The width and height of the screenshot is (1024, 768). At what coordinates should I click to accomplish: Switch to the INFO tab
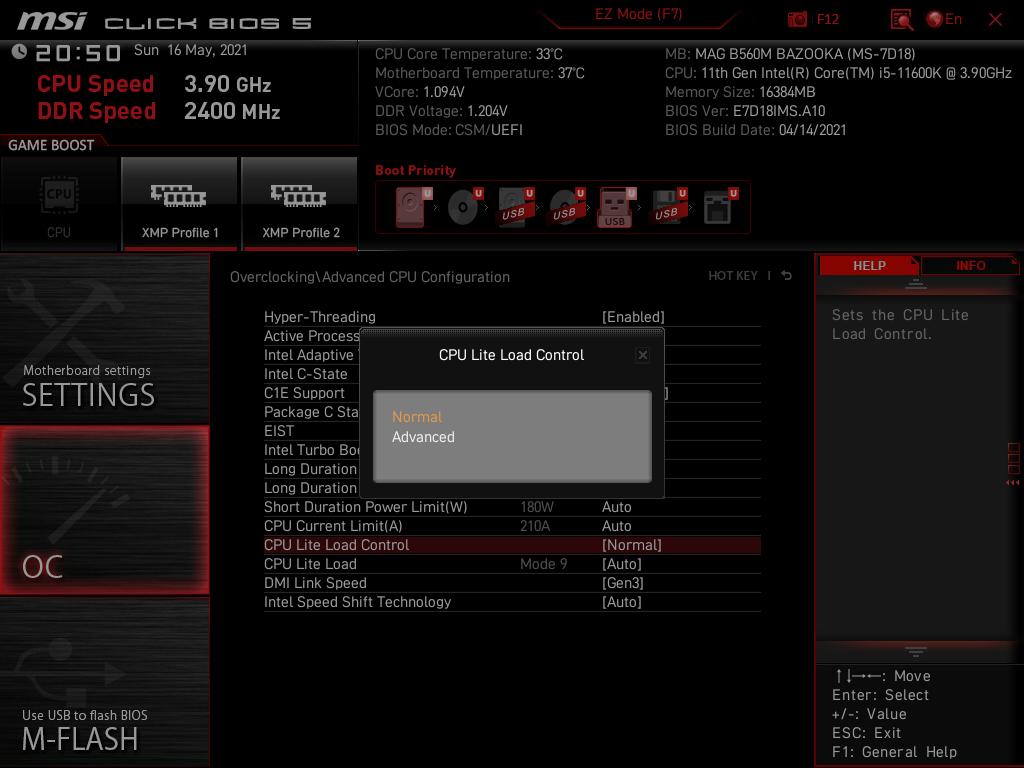(970, 266)
